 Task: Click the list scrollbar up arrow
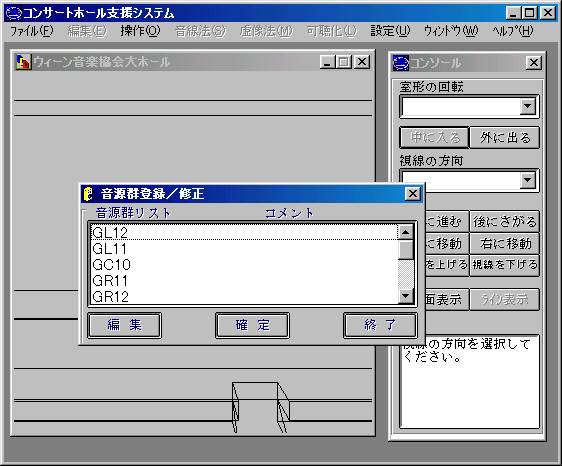[406, 232]
